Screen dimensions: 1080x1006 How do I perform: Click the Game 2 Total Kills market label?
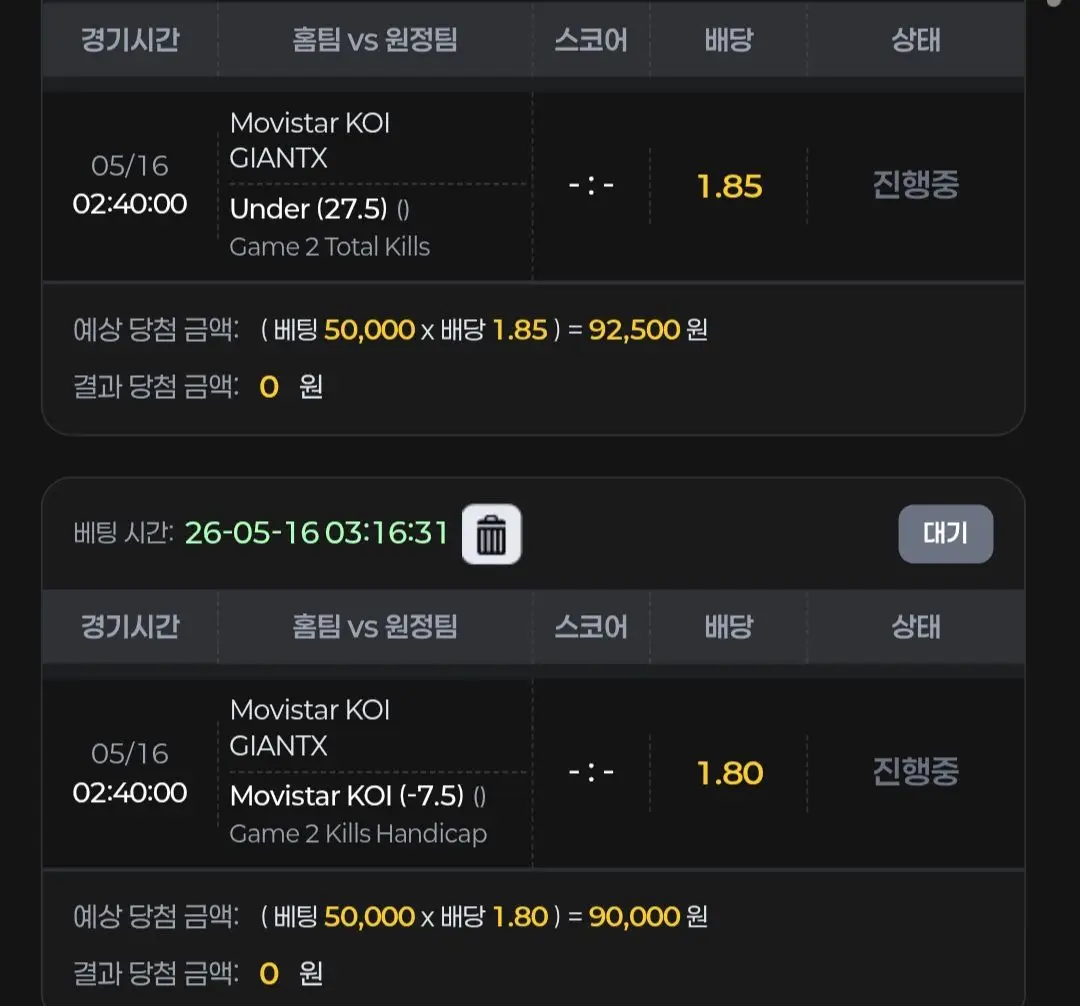click(x=329, y=247)
